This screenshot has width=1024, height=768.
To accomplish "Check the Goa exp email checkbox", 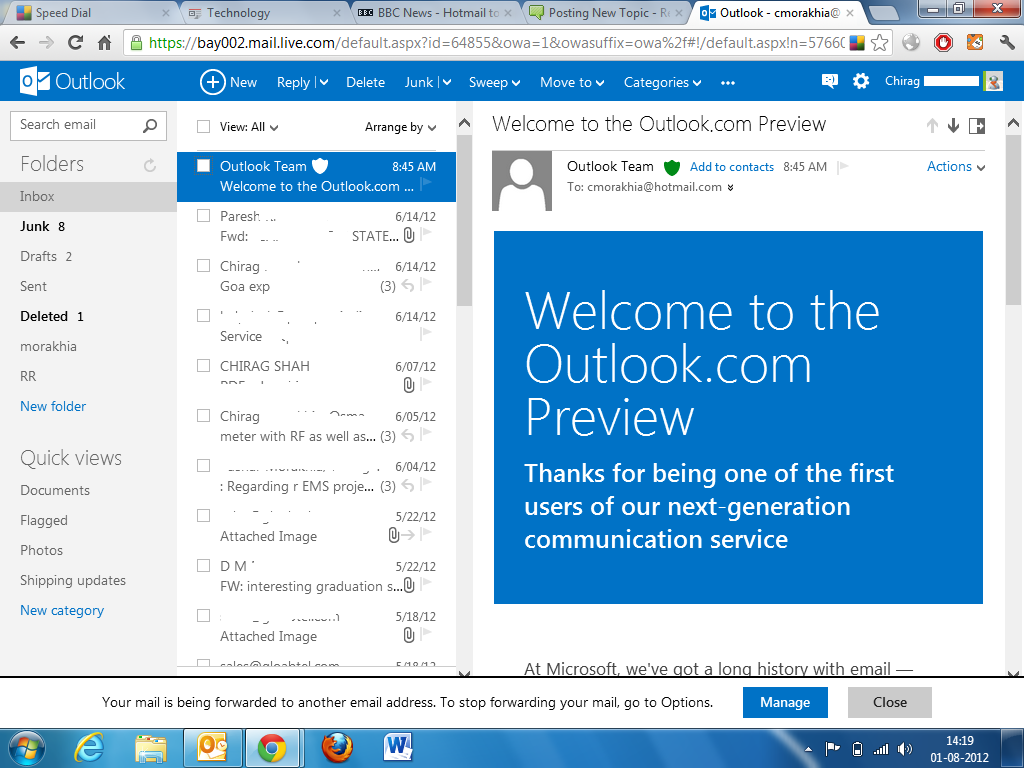I will 204,266.
